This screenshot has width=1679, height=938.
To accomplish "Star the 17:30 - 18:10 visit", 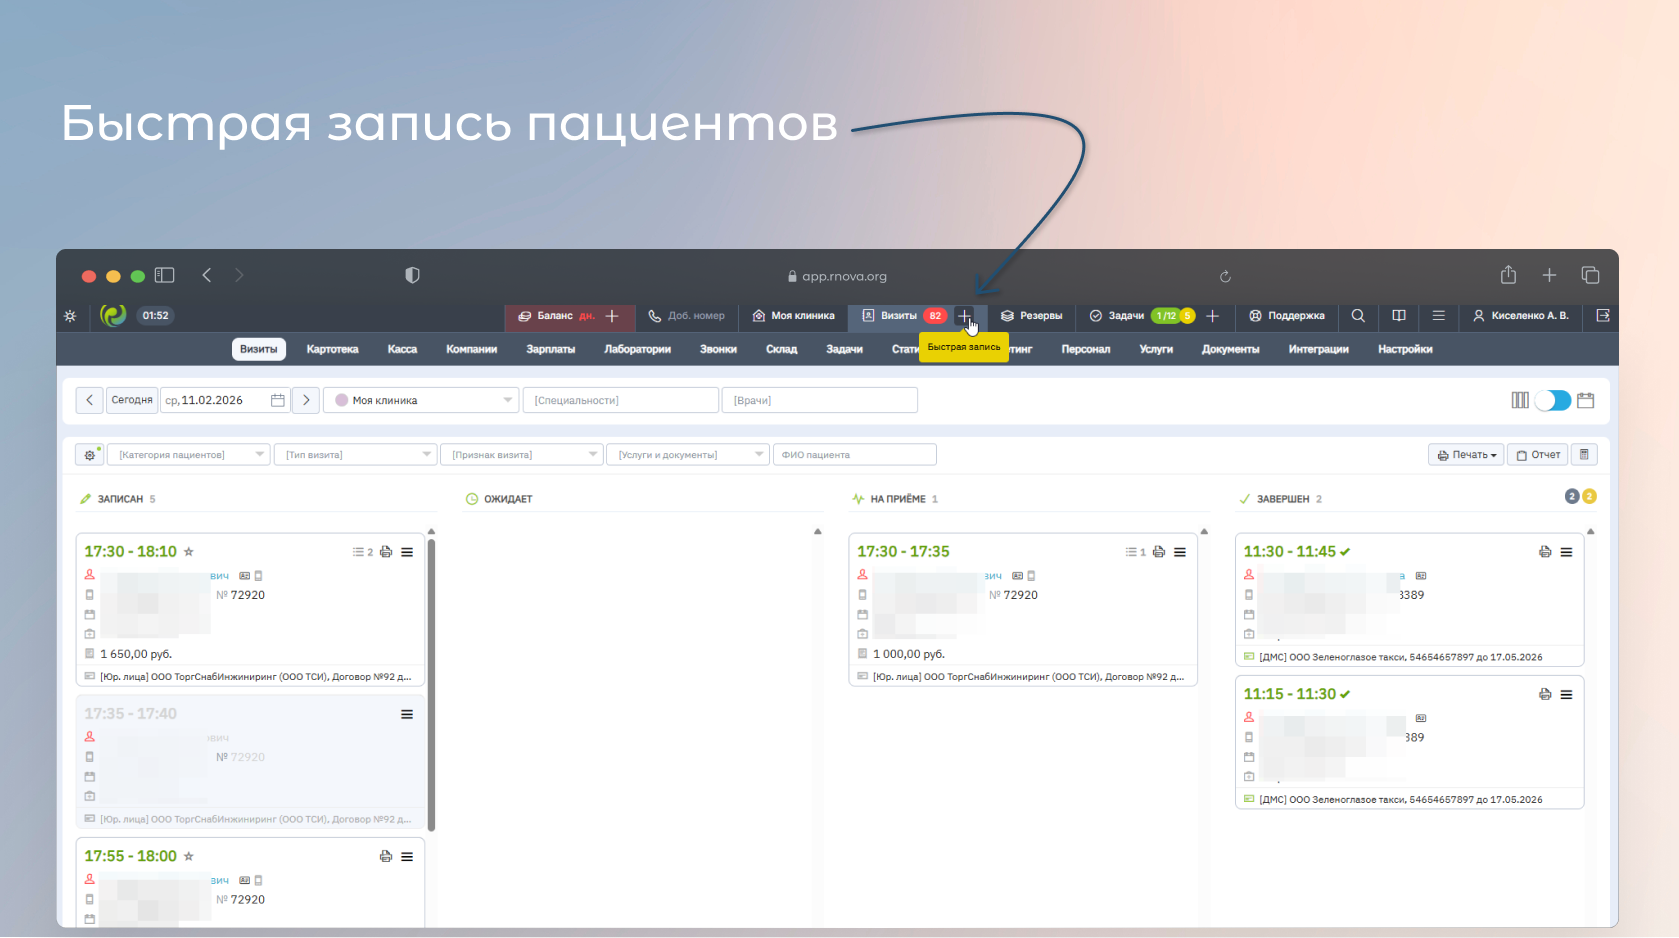I will coord(189,552).
